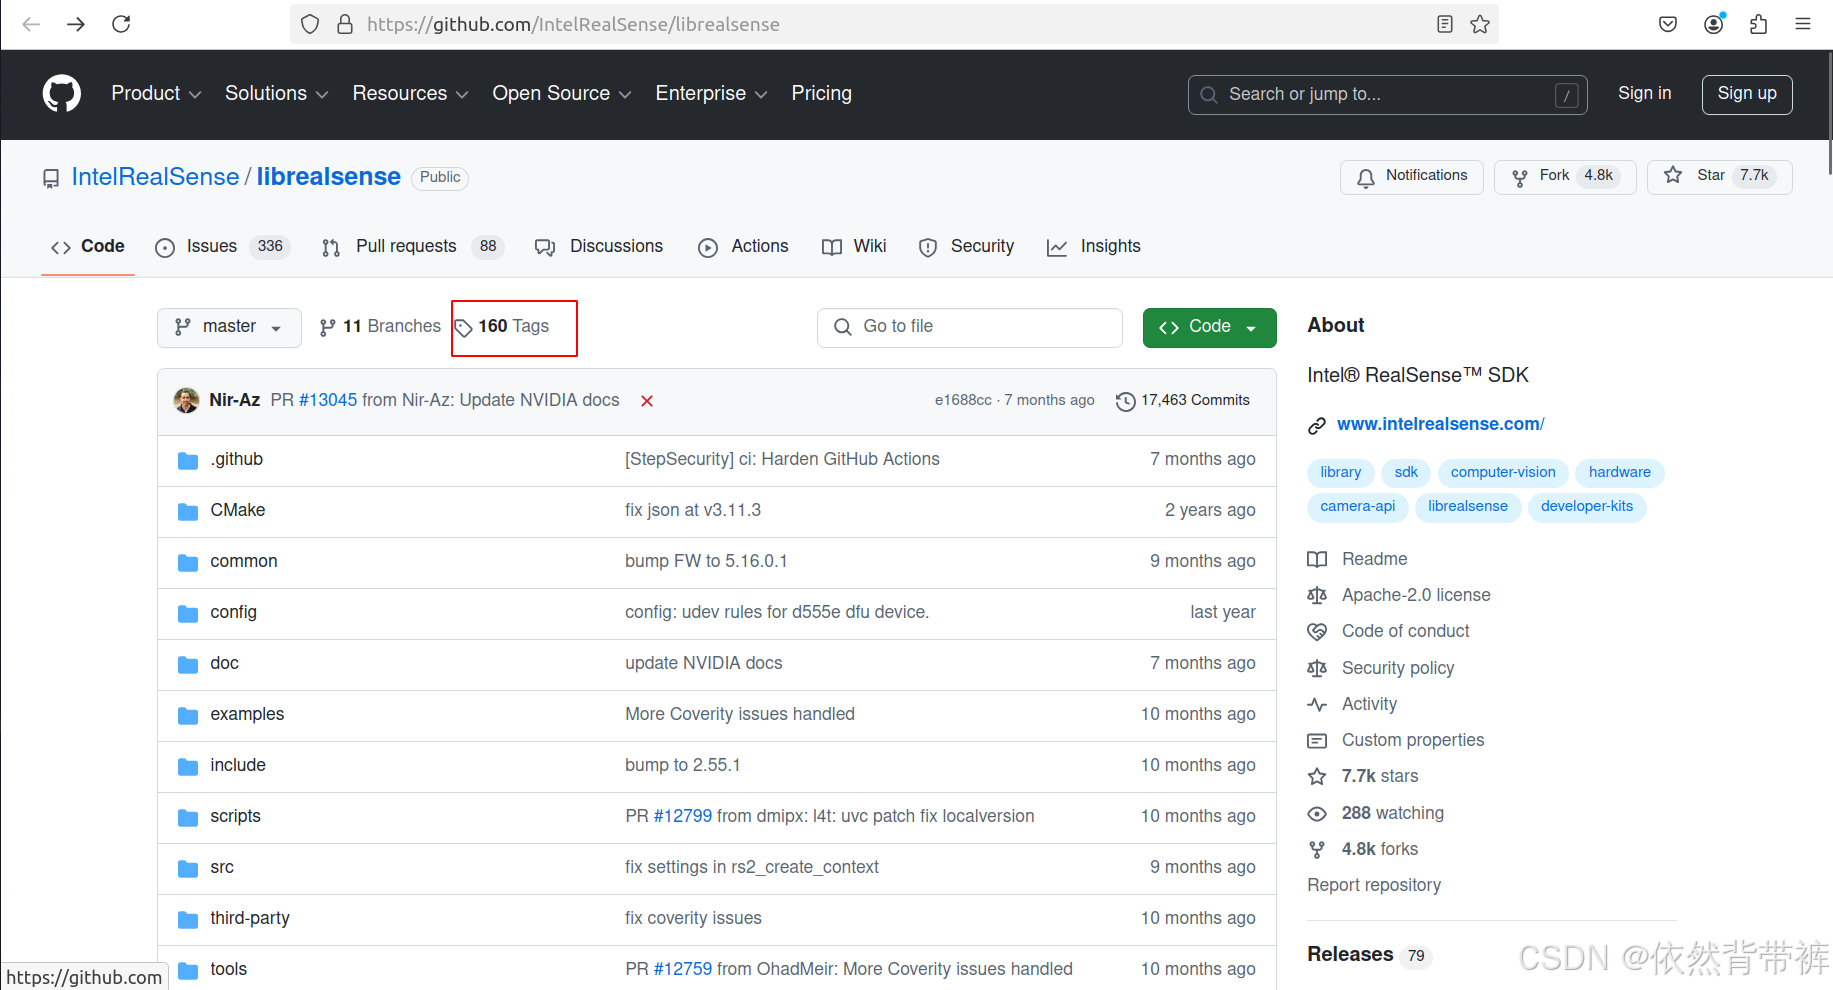Open Firefox account icon
1833x990 pixels.
coord(1714,24)
